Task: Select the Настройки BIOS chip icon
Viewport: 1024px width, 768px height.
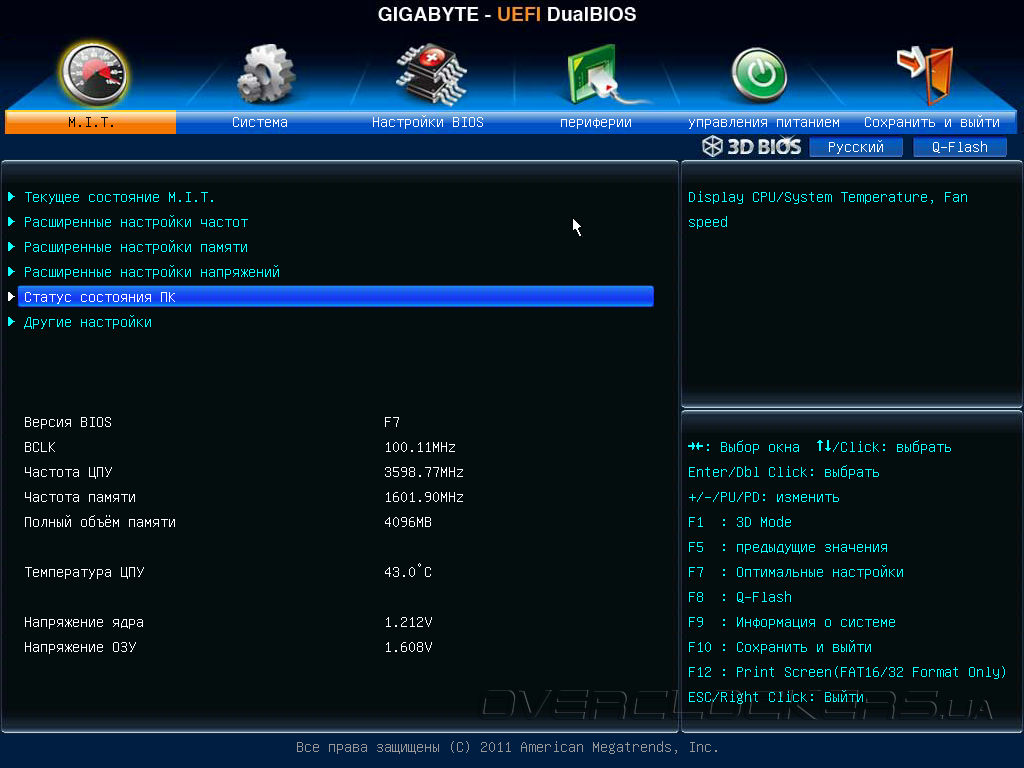Action: [x=431, y=74]
